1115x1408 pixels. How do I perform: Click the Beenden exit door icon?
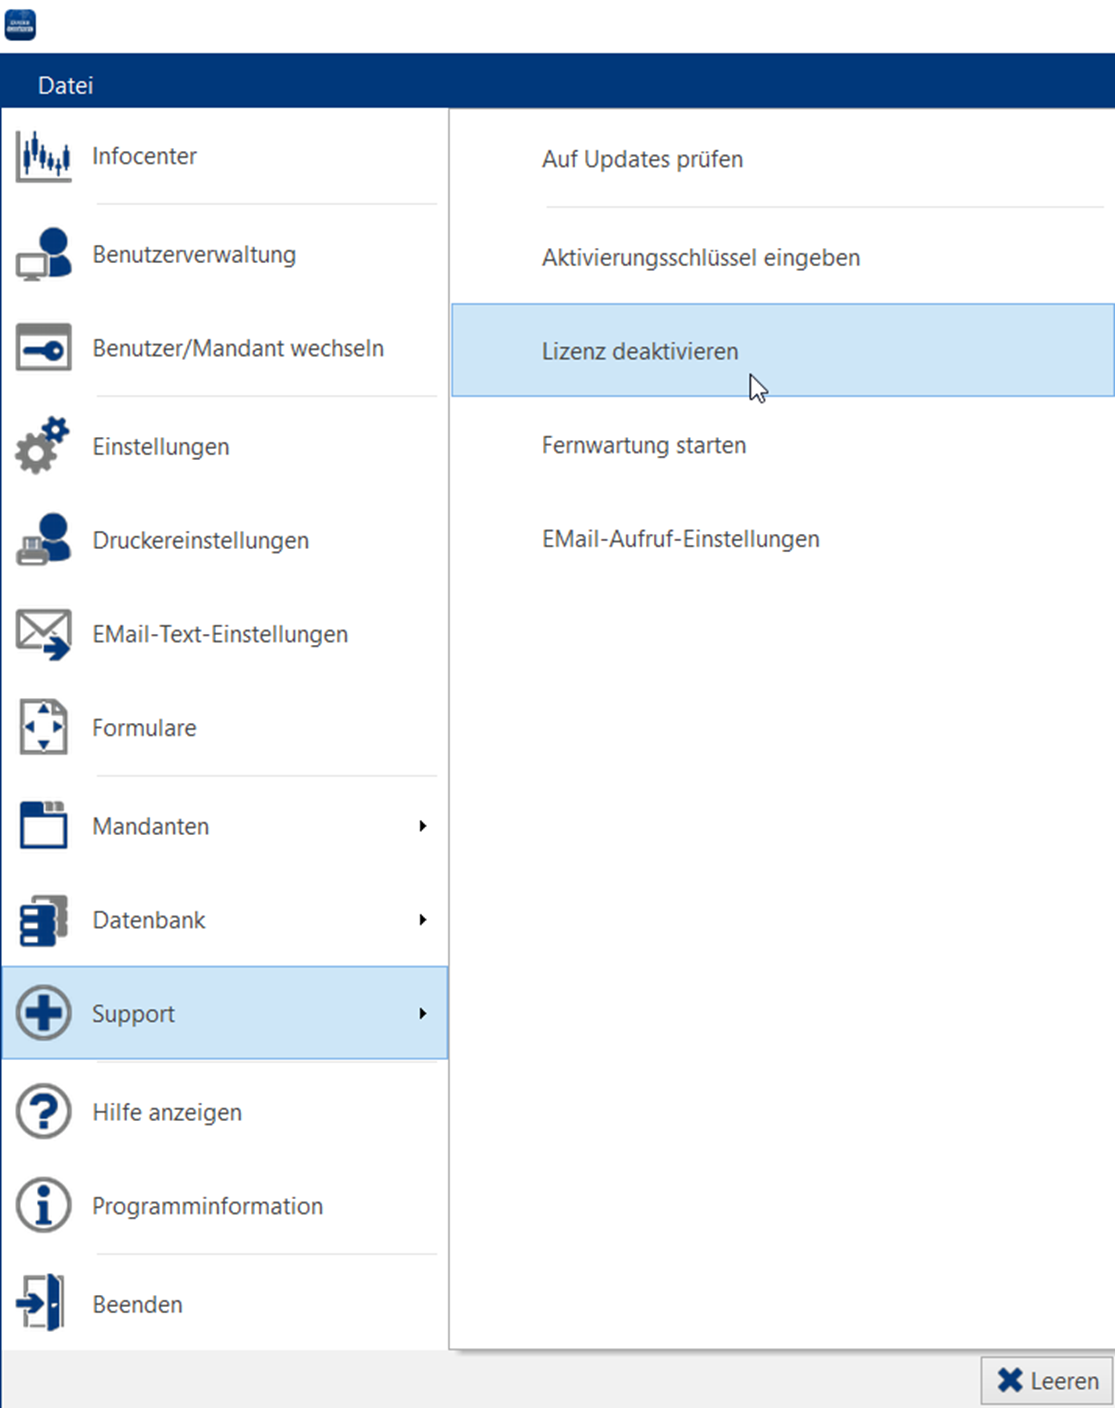[41, 1303]
